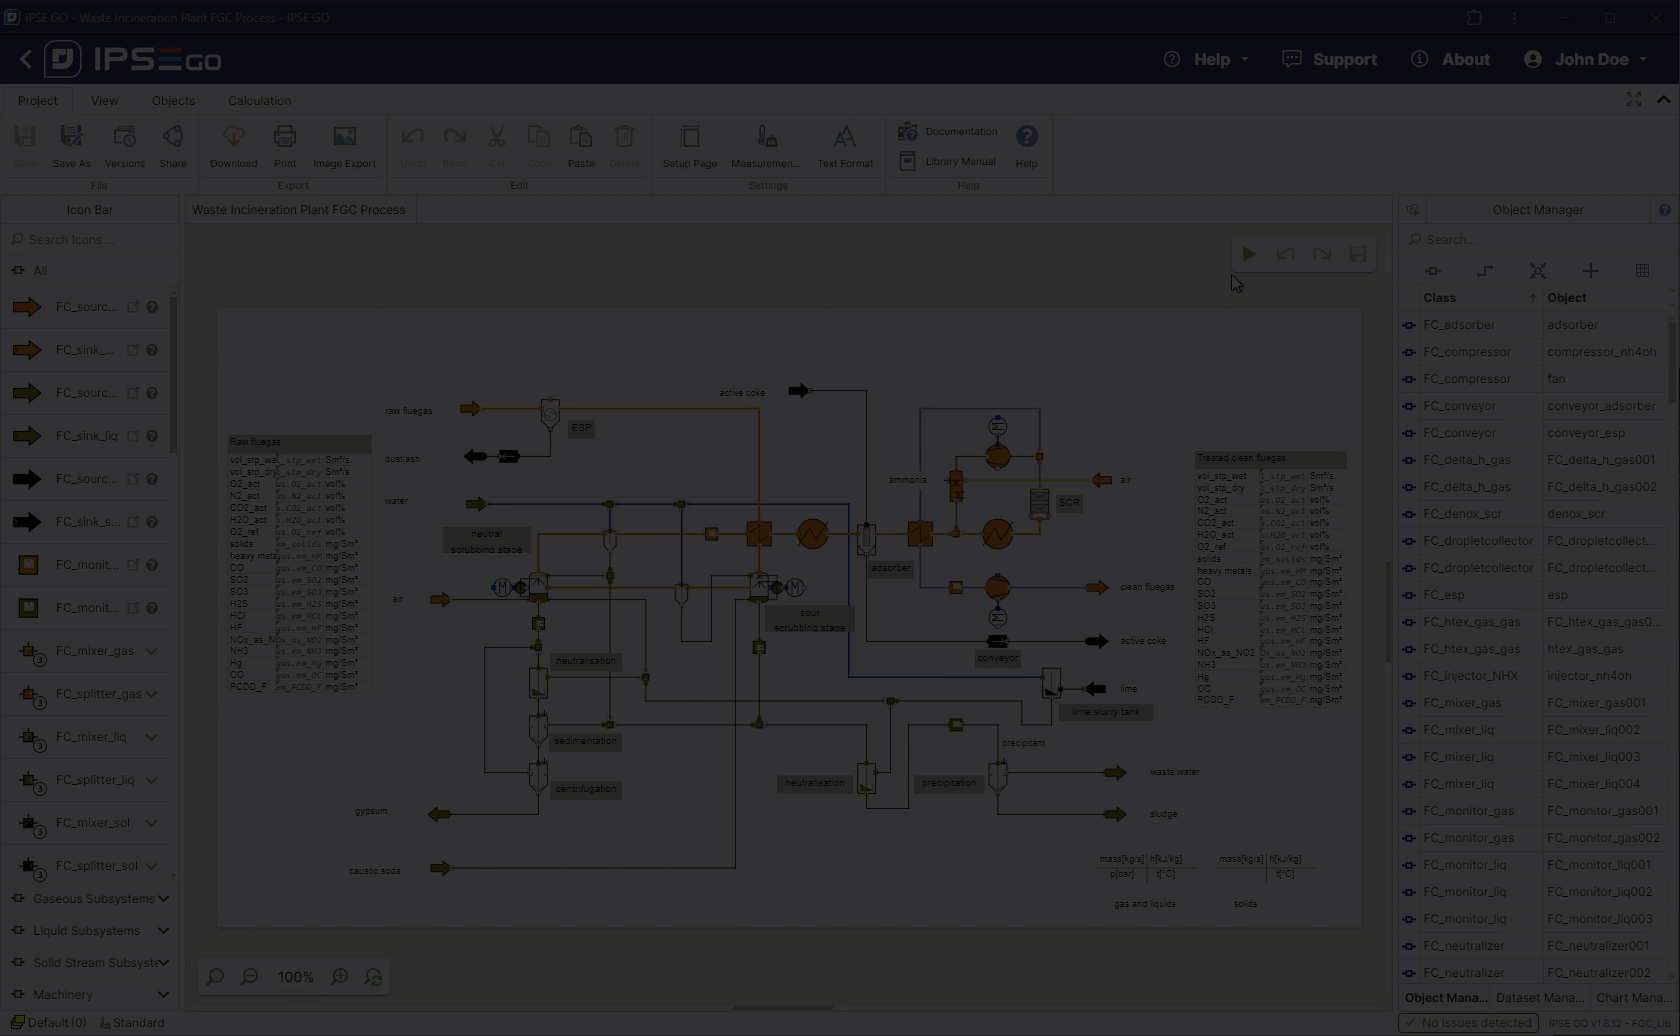Click the zoom in magnifier icon
1680x1036 pixels.
pyautogui.click(x=340, y=977)
